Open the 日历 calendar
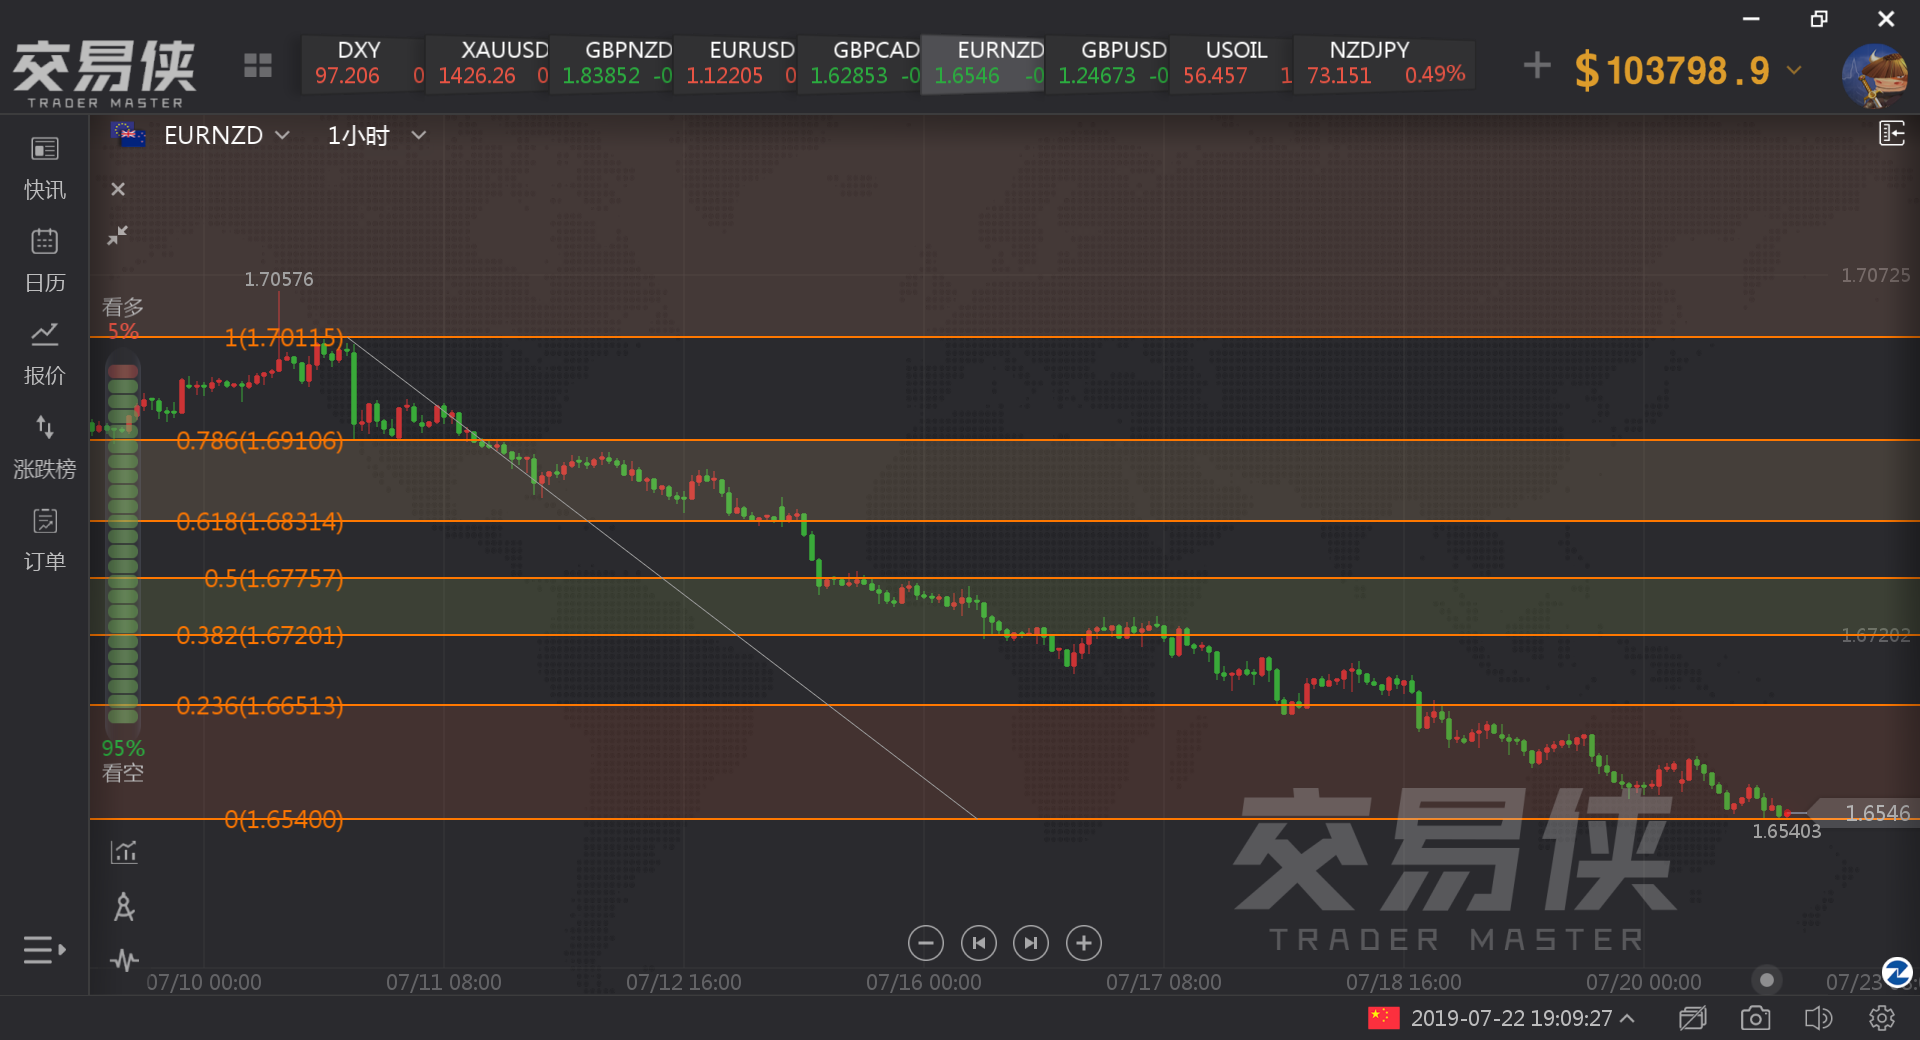The width and height of the screenshot is (1920, 1040). [45, 260]
